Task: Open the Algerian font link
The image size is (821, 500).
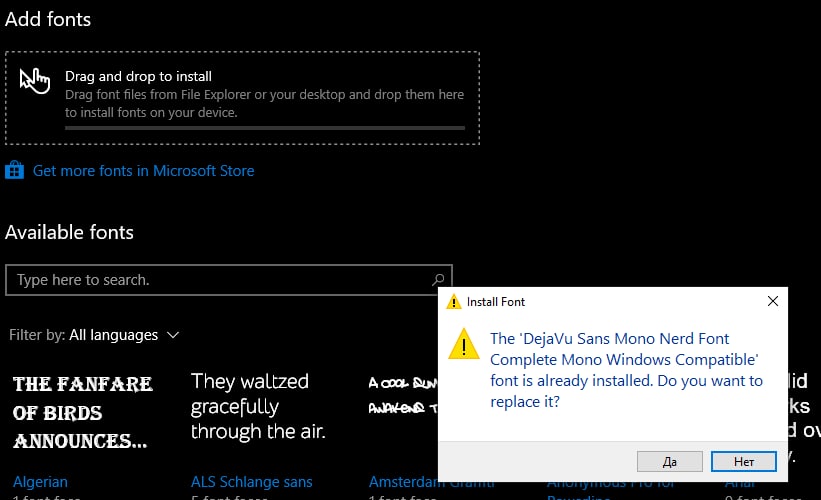Action: 40,482
